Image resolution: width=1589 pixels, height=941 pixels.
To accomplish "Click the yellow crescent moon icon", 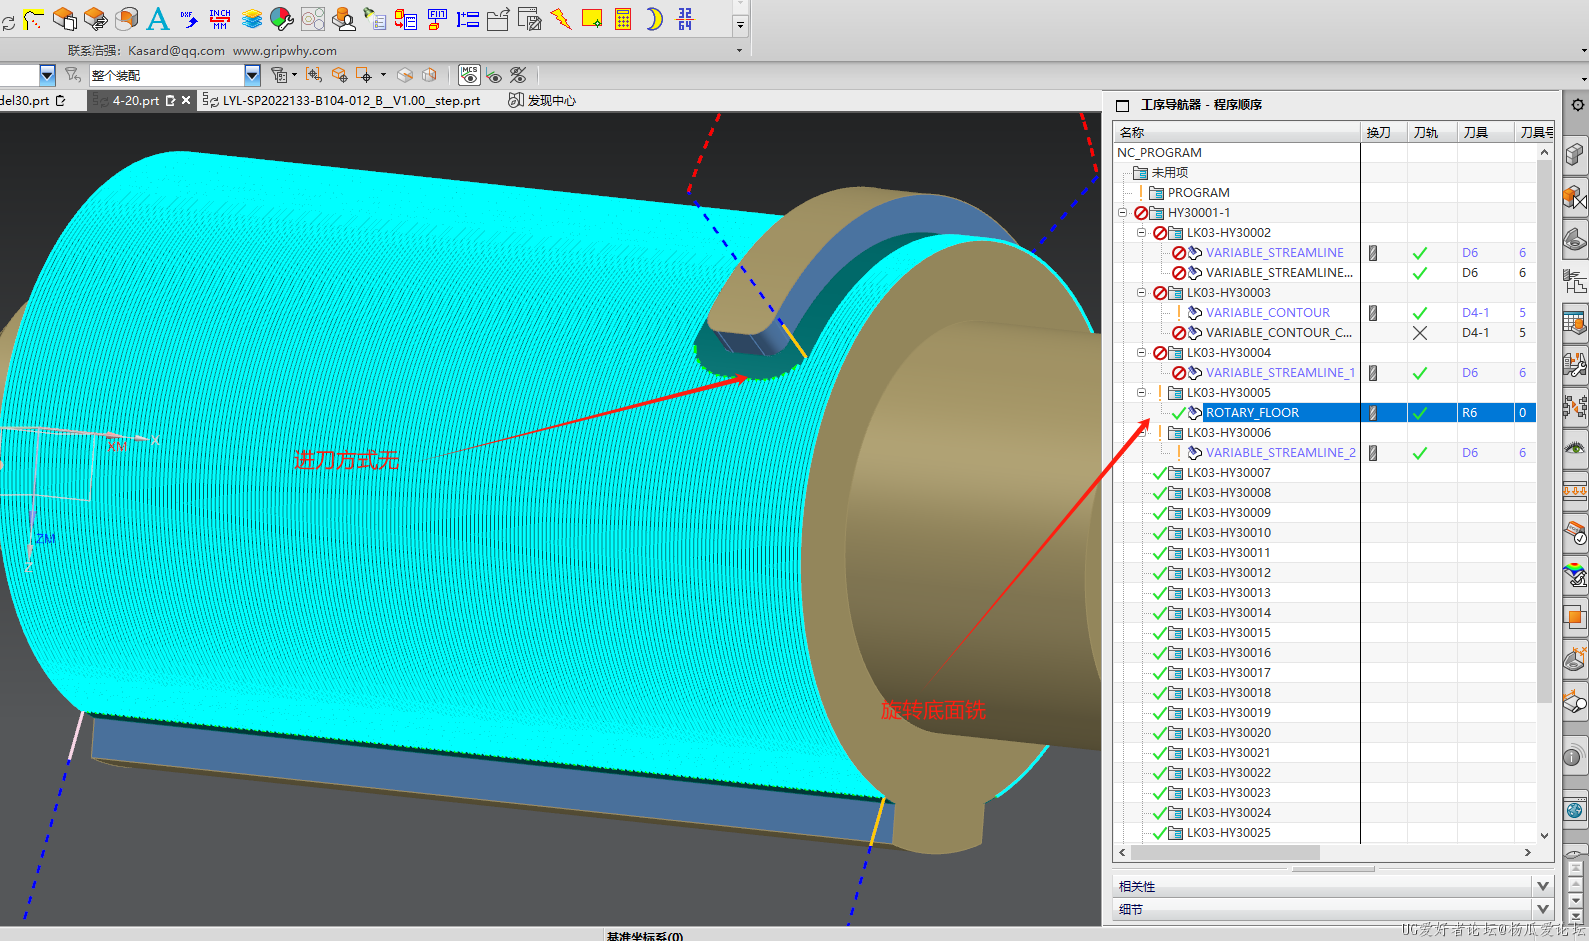I will coord(654,19).
